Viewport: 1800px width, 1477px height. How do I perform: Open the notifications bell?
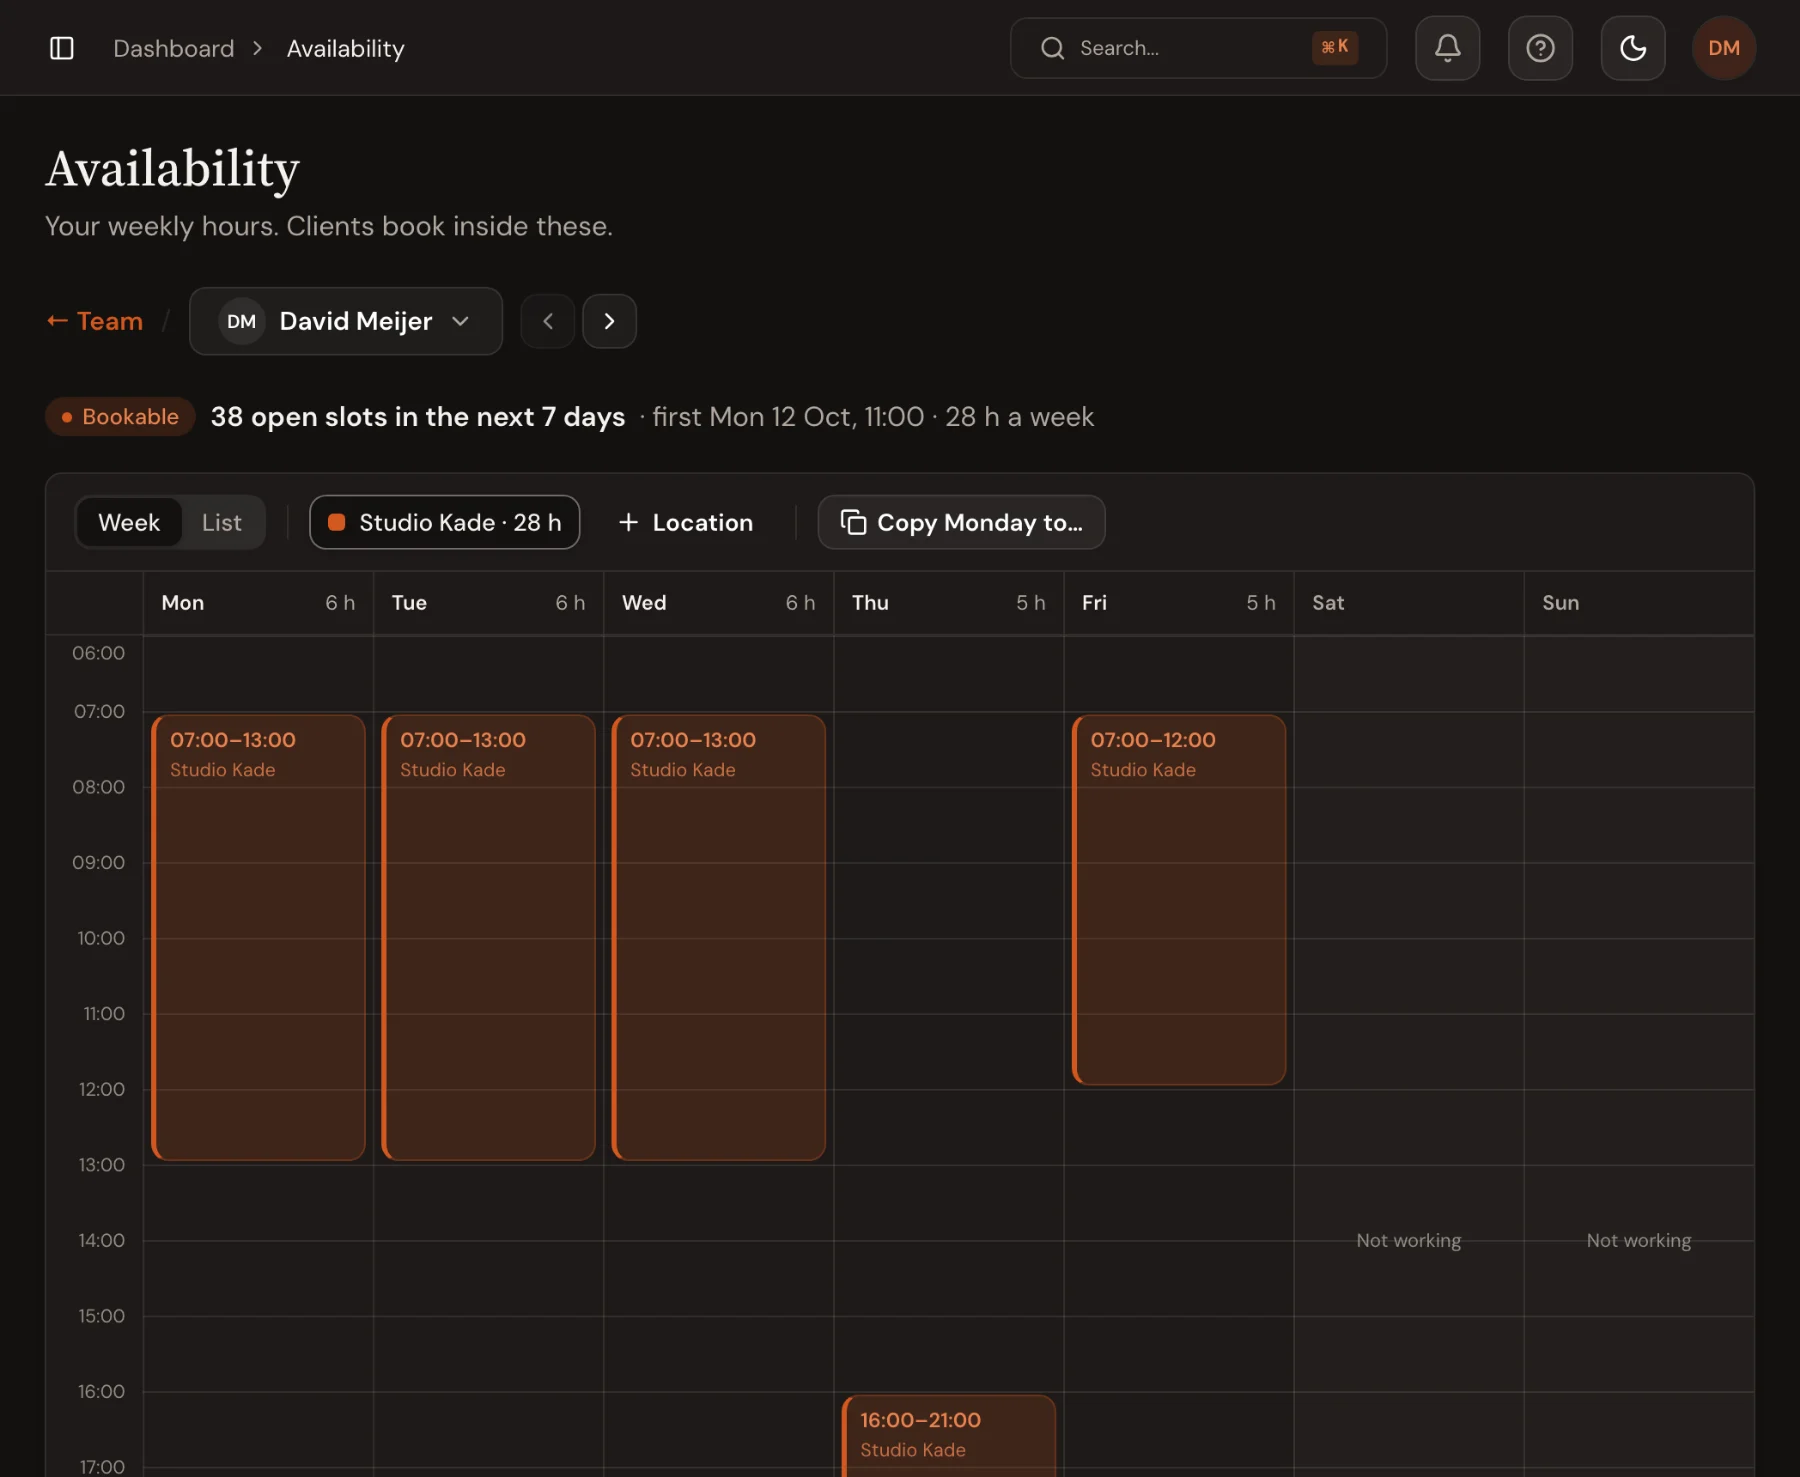click(1447, 48)
